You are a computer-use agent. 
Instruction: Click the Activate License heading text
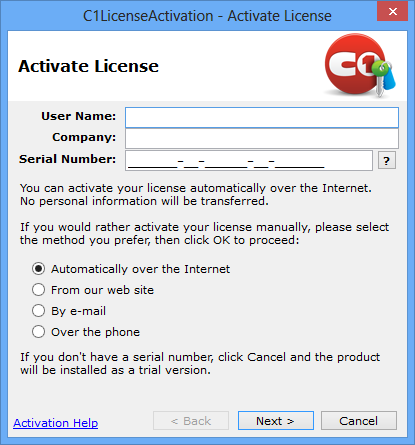[x=88, y=66]
